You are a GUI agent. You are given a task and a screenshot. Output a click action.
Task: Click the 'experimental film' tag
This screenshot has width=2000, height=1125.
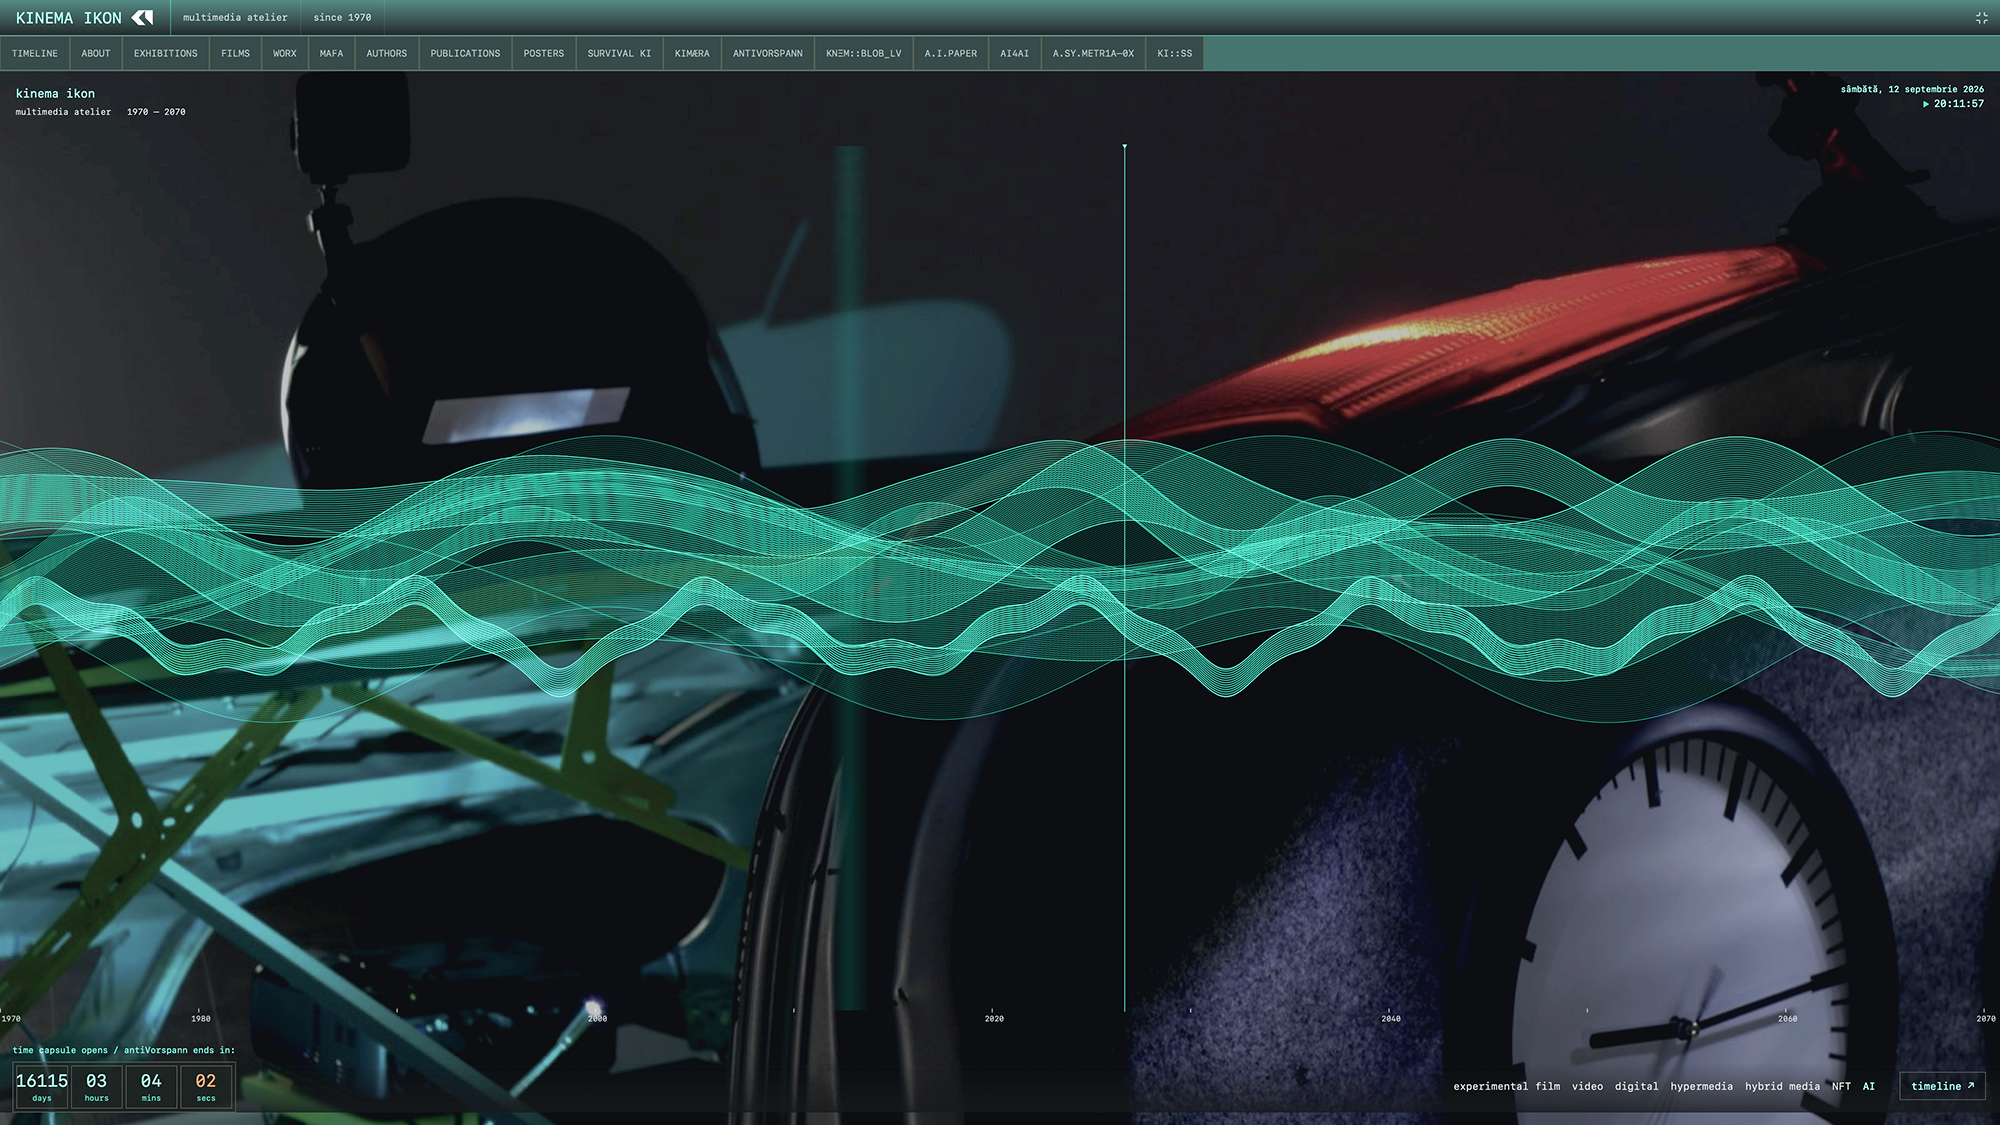1506,1086
